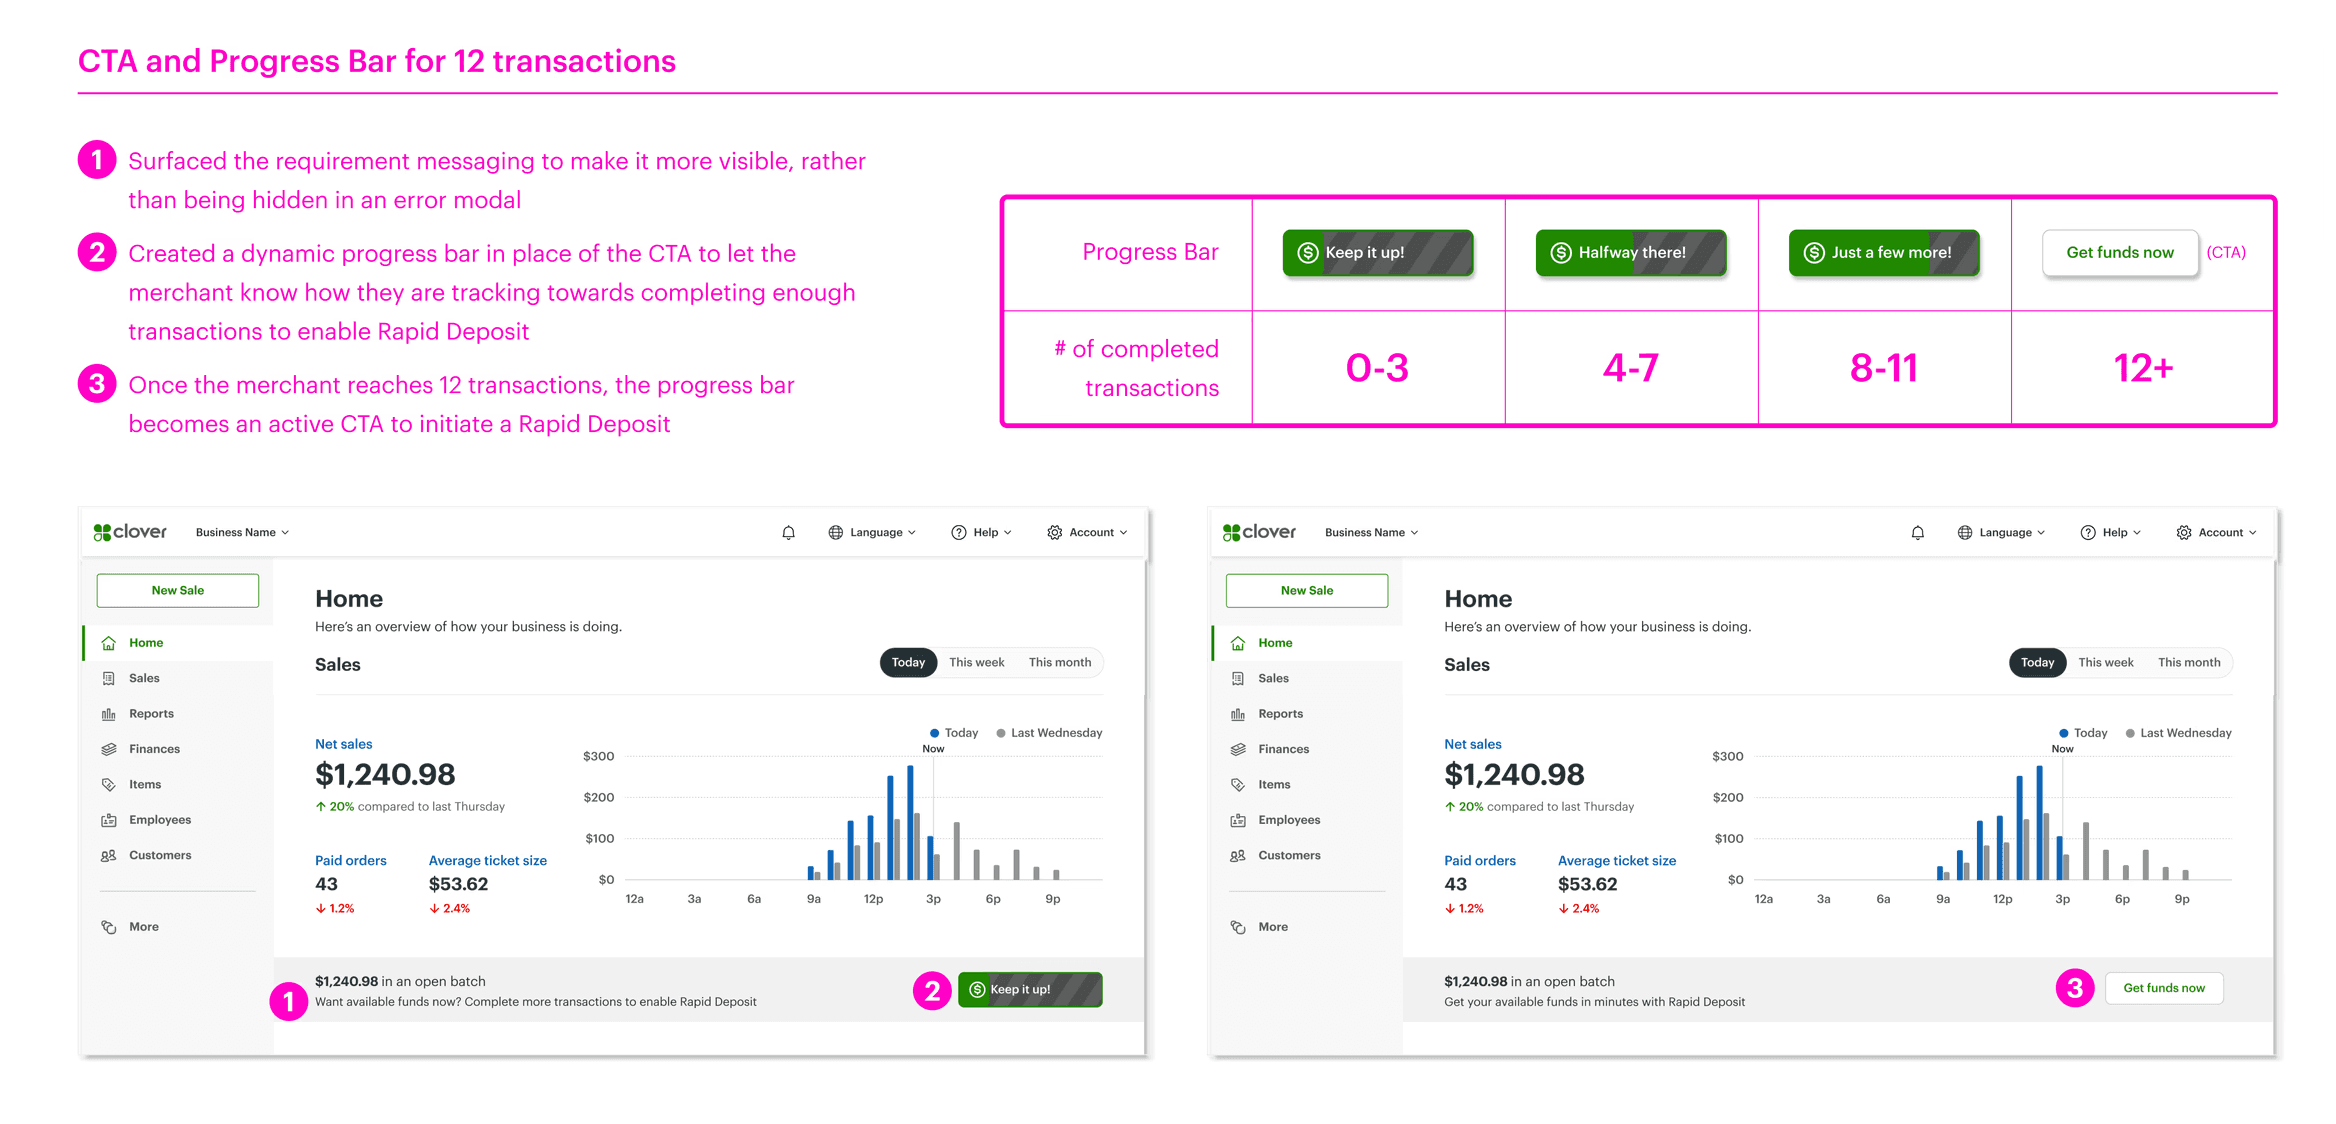Click the Home house icon in right dashboard sidebar
This screenshot has height=1124, width=2336.
(x=1238, y=643)
